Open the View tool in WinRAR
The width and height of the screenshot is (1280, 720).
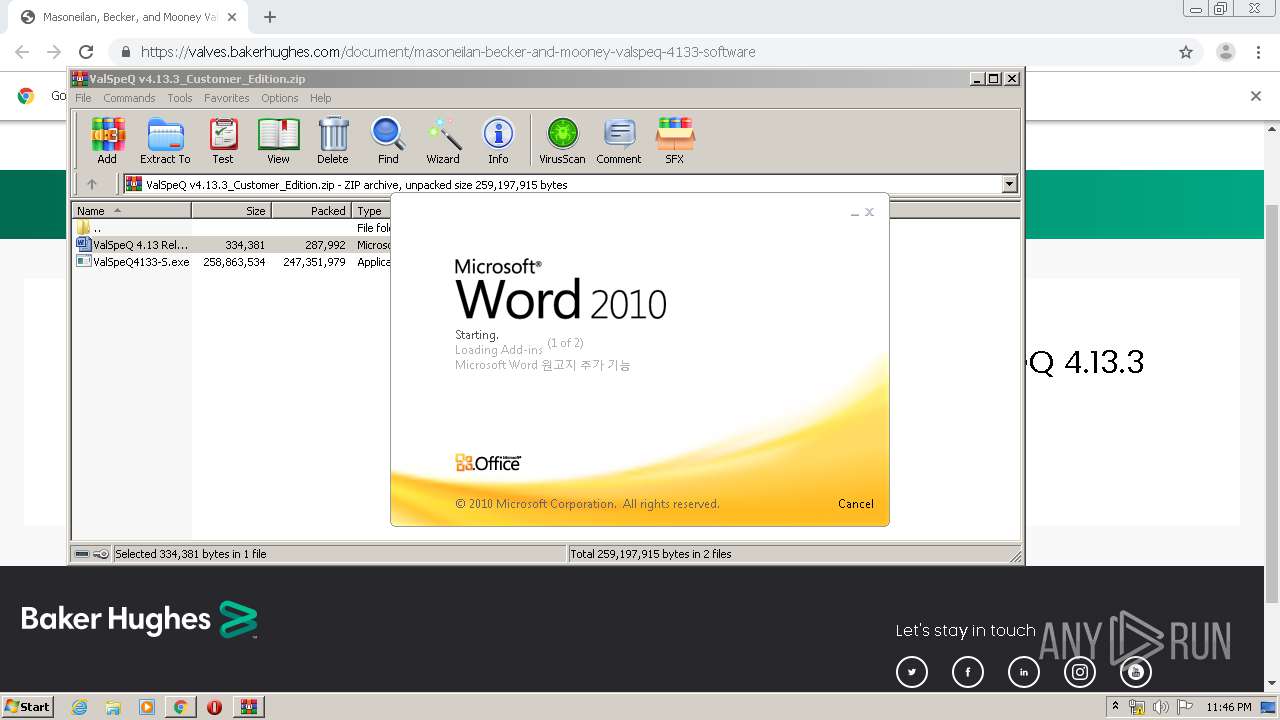click(x=278, y=140)
